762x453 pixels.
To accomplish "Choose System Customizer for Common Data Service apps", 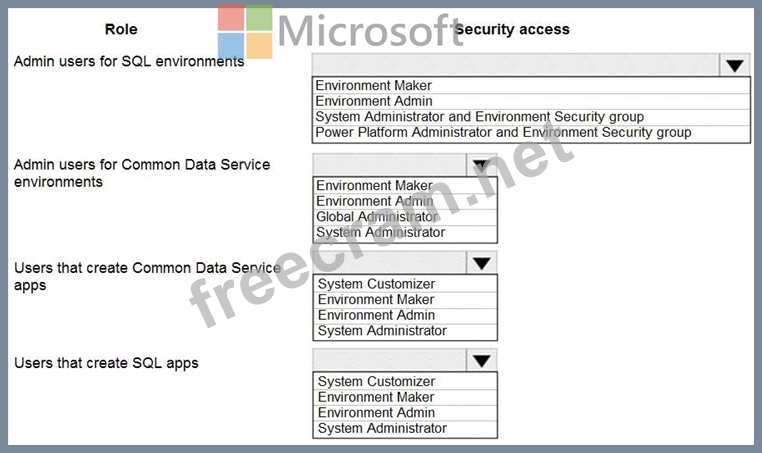I will (x=376, y=284).
